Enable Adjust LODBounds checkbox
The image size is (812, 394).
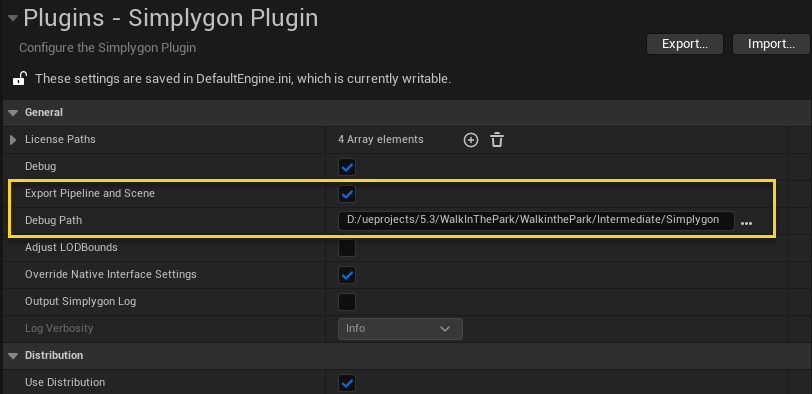click(x=347, y=248)
